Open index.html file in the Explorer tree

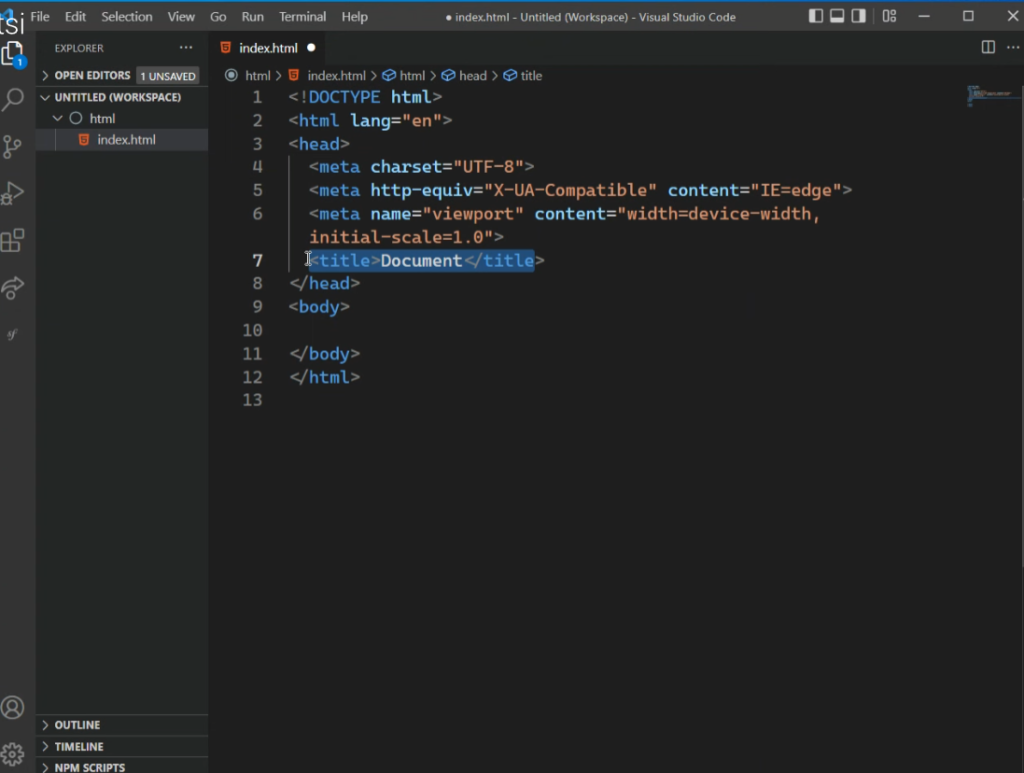[x=126, y=140]
